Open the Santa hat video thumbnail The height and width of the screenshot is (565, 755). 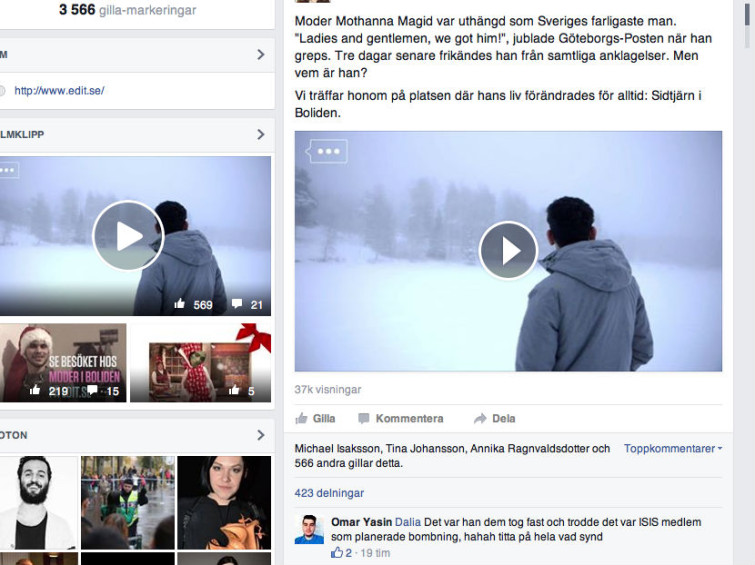(x=62, y=362)
